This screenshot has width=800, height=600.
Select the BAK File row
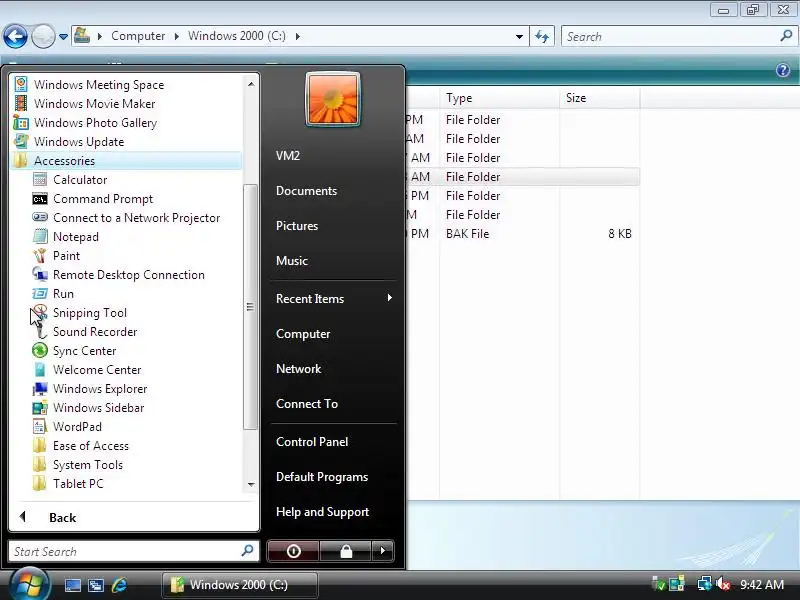[522, 234]
